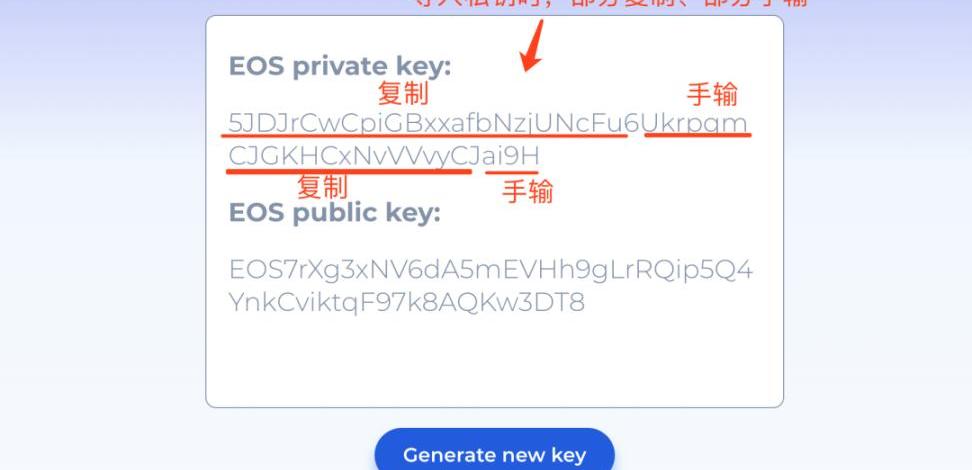The image size is (972, 470).
Task: Click the red 手输 label above Ukrpqm
Action: point(712,95)
